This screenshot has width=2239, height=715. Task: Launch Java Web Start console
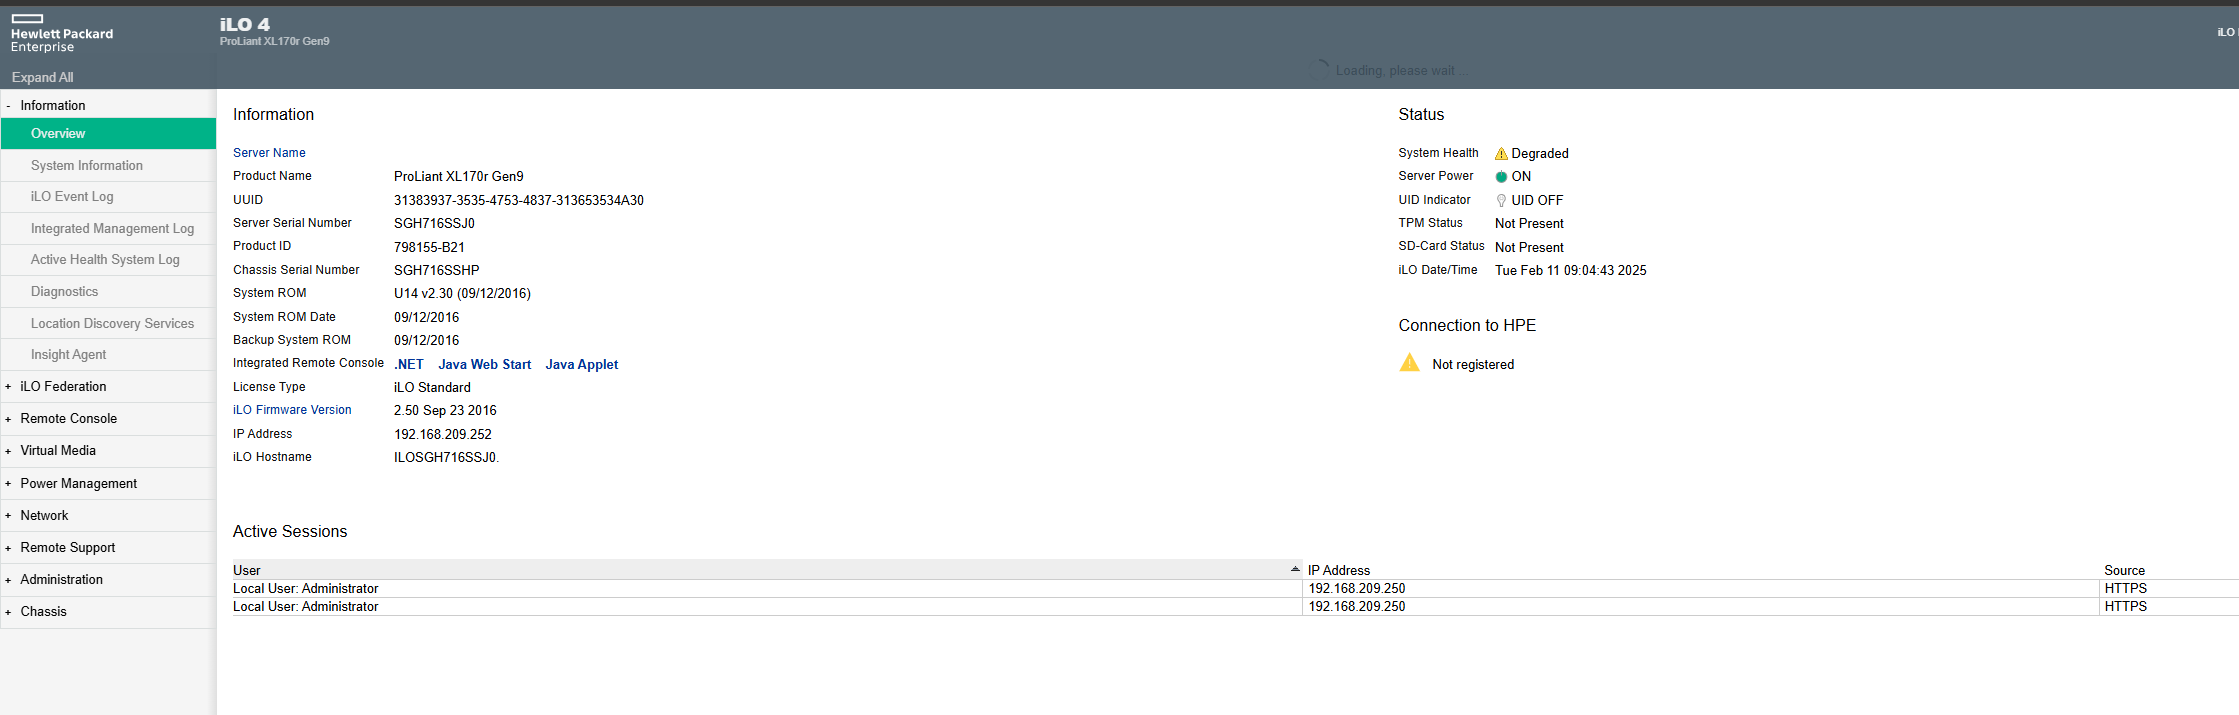click(484, 364)
